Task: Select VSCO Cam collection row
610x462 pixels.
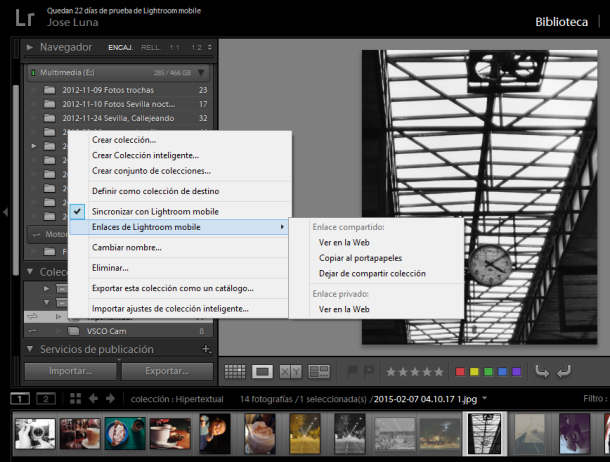Action: tap(118, 331)
